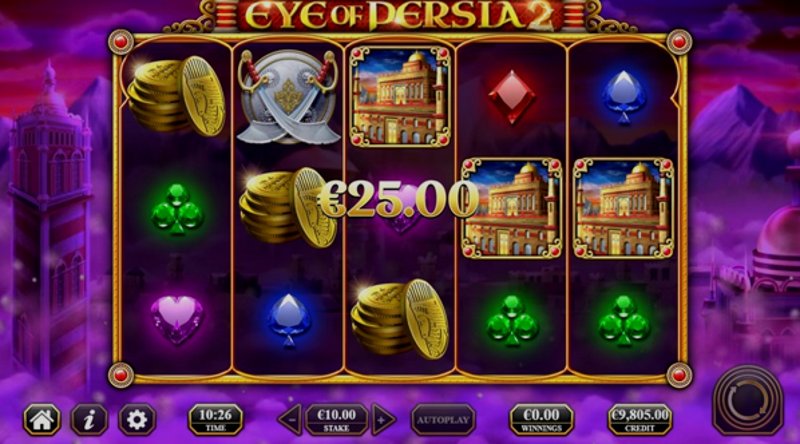The height and width of the screenshot is (444, 800).
Task: Click the 10:26 time display
Action: (x=216, y=420)
